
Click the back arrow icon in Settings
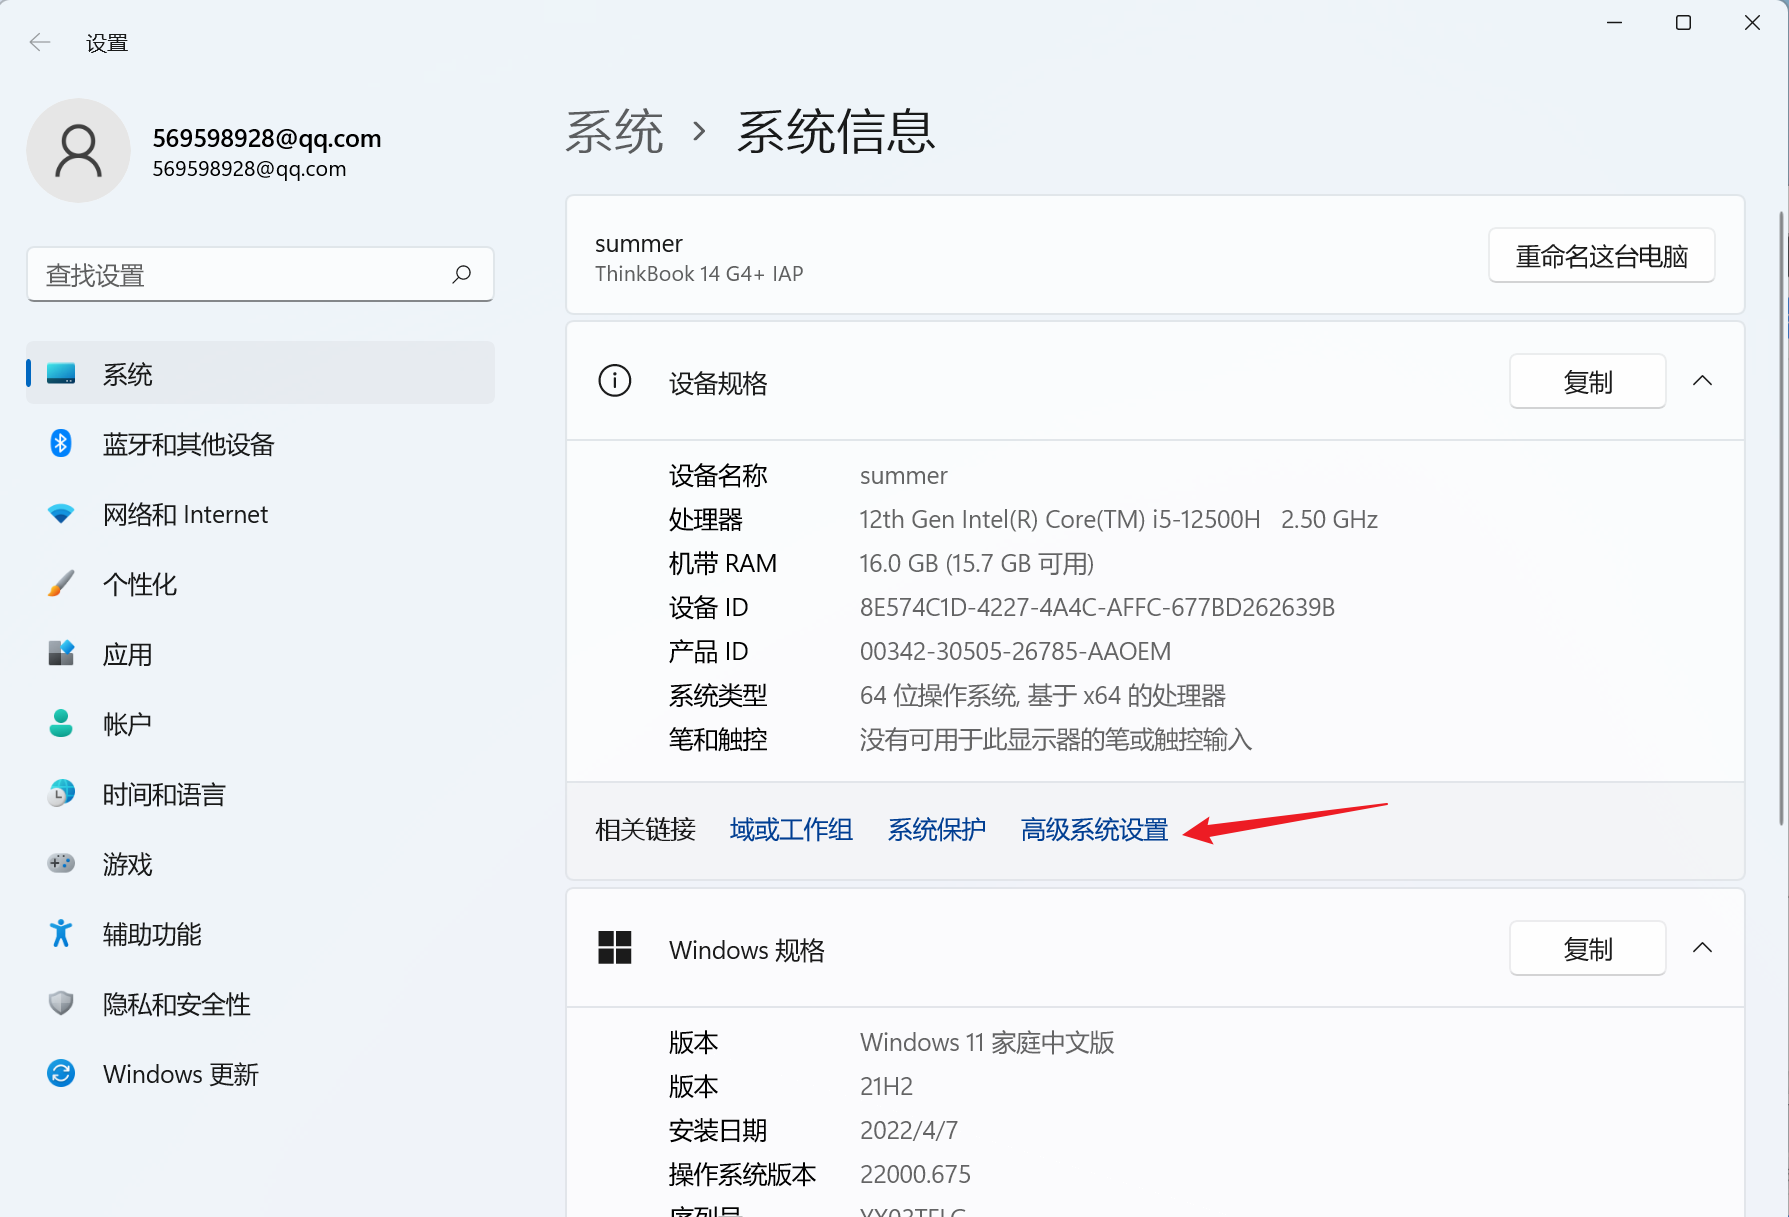coord(40,42)
